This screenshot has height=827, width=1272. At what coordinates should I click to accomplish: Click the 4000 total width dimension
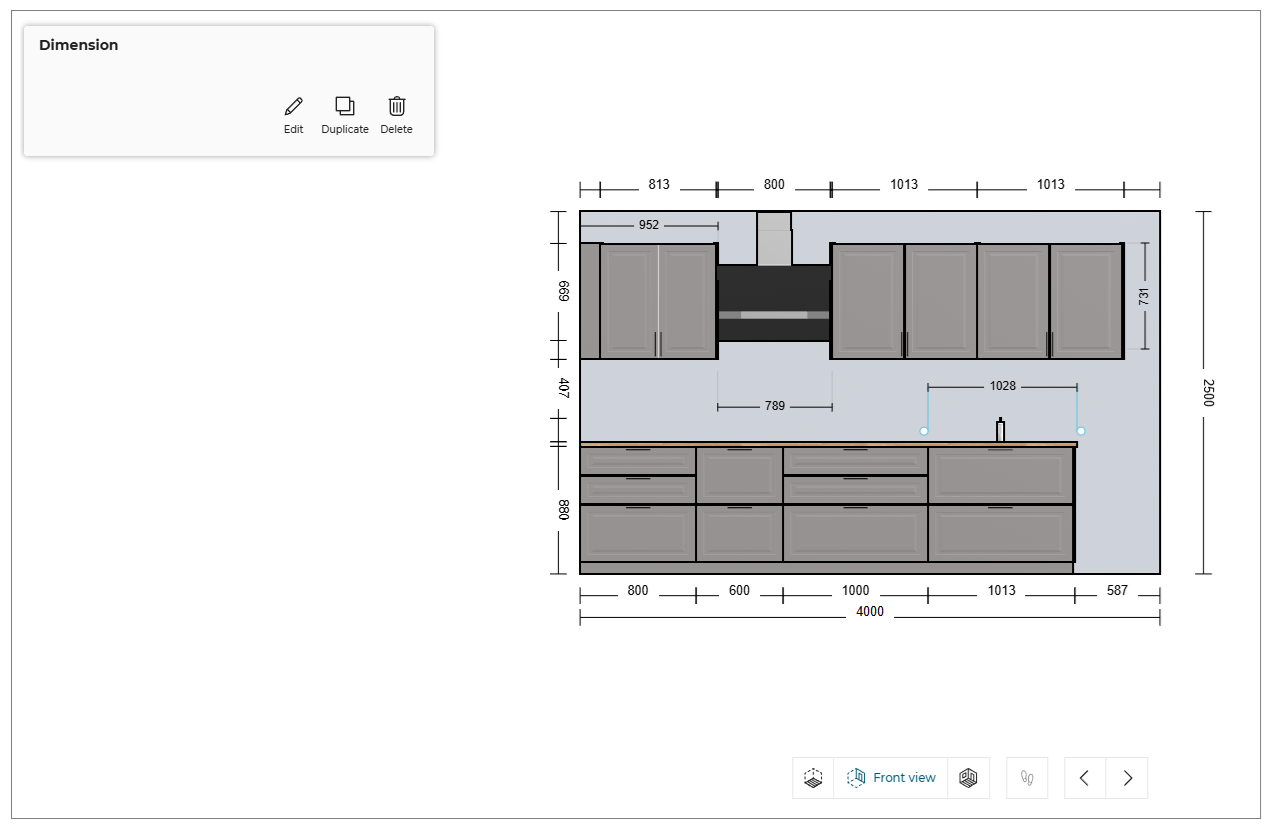[x=870, y=612]
